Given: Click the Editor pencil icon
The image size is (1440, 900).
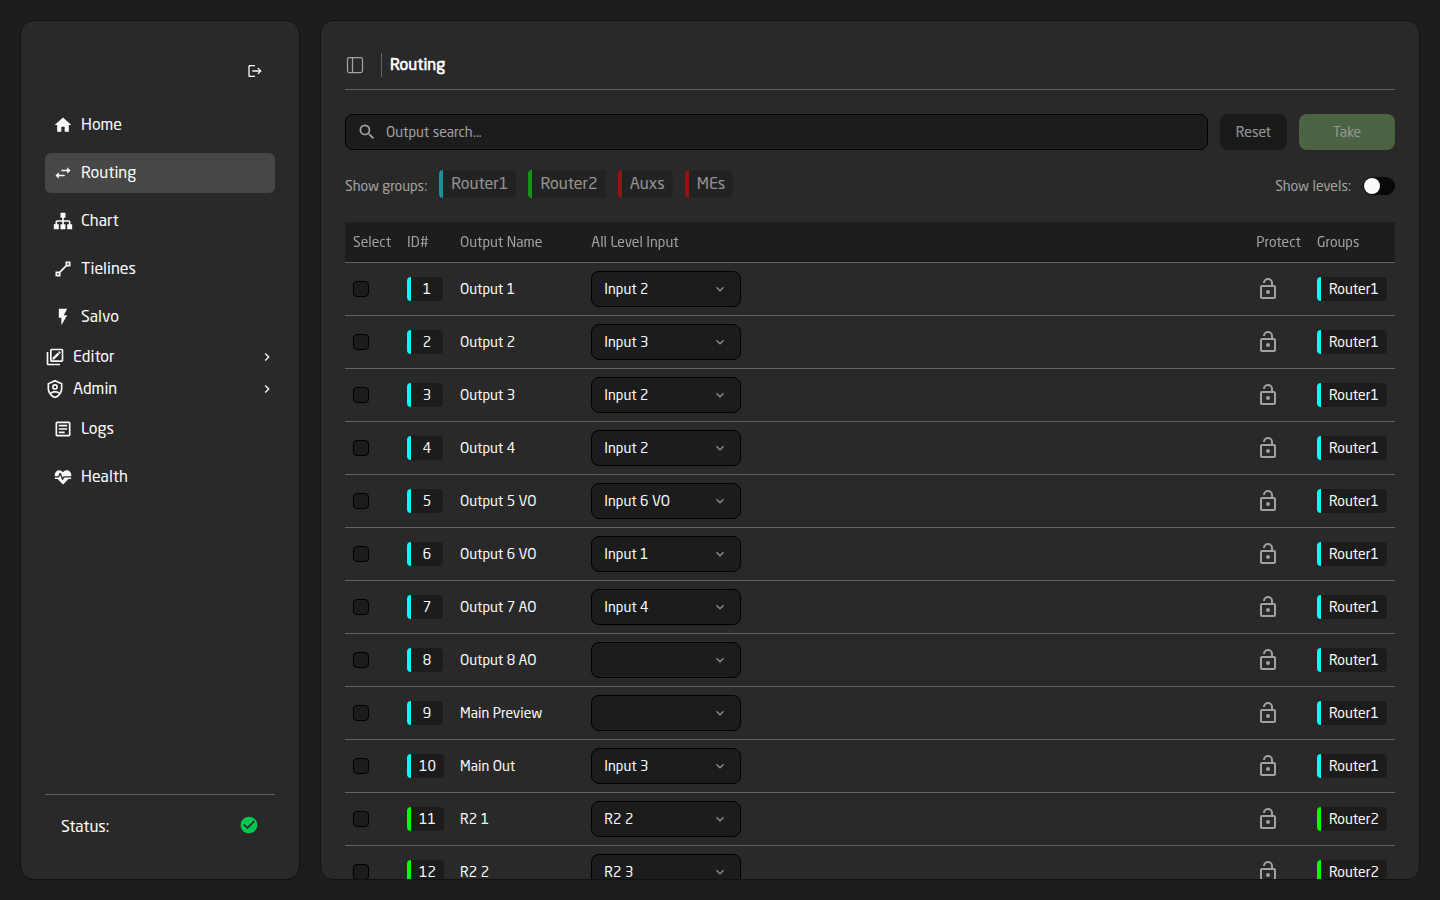Looking at the screenshot, I should 55,357.
